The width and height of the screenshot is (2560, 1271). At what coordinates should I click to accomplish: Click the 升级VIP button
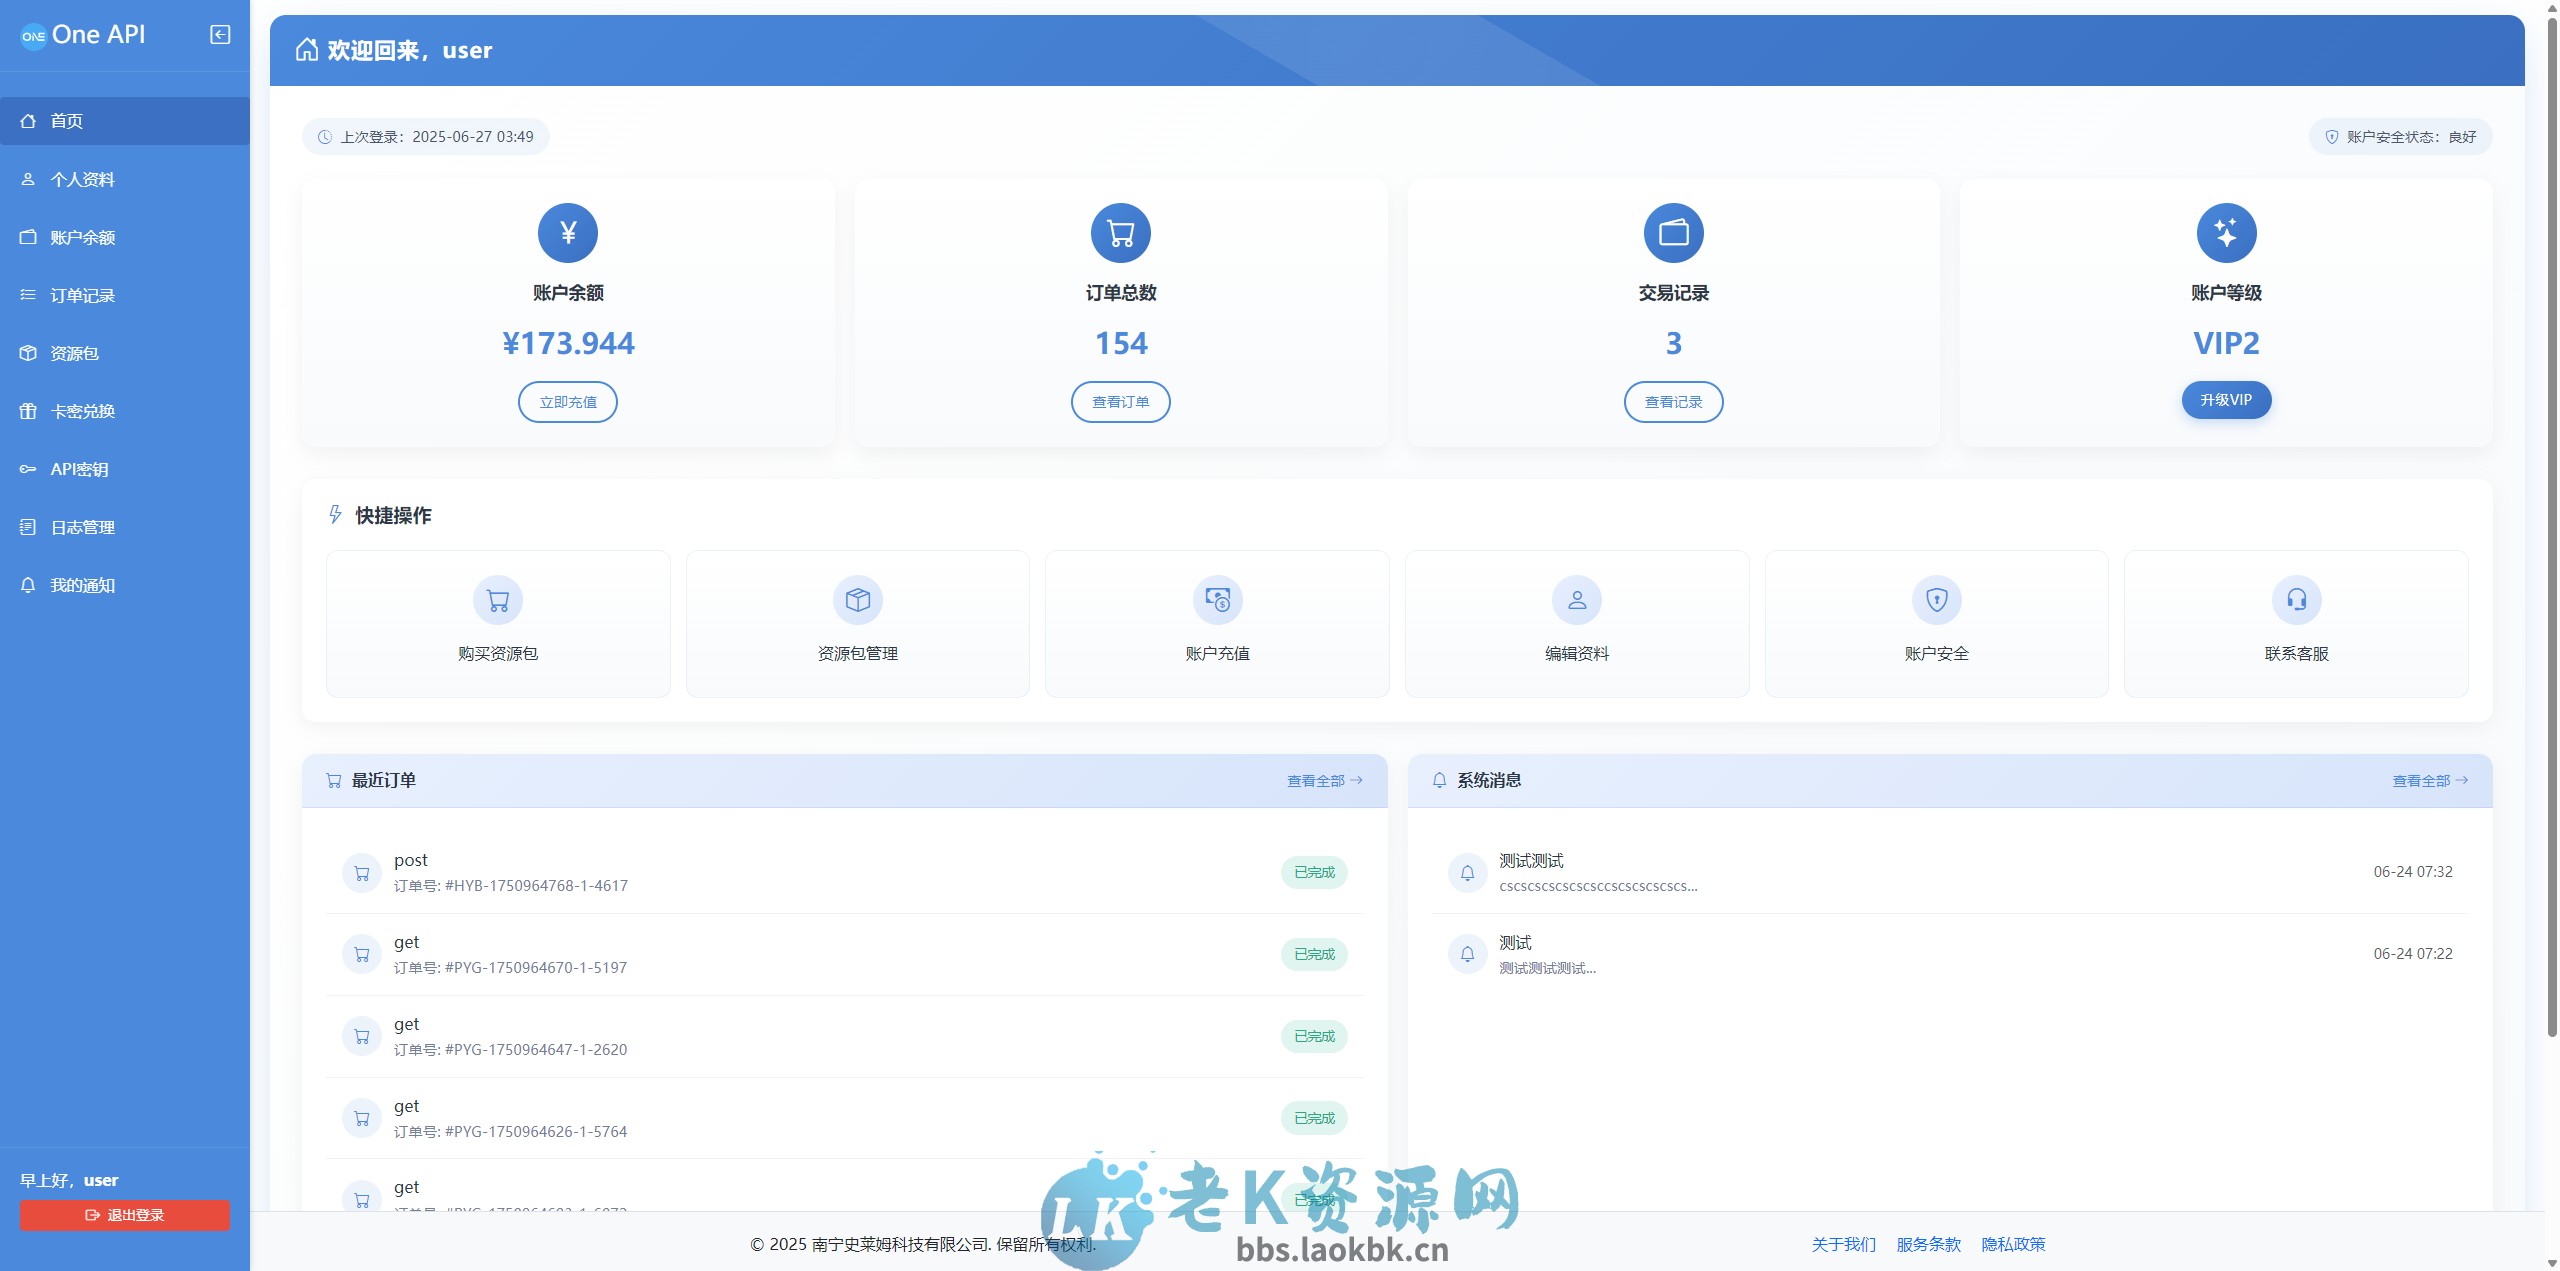pyautogui.click(x=2226, y=399)
